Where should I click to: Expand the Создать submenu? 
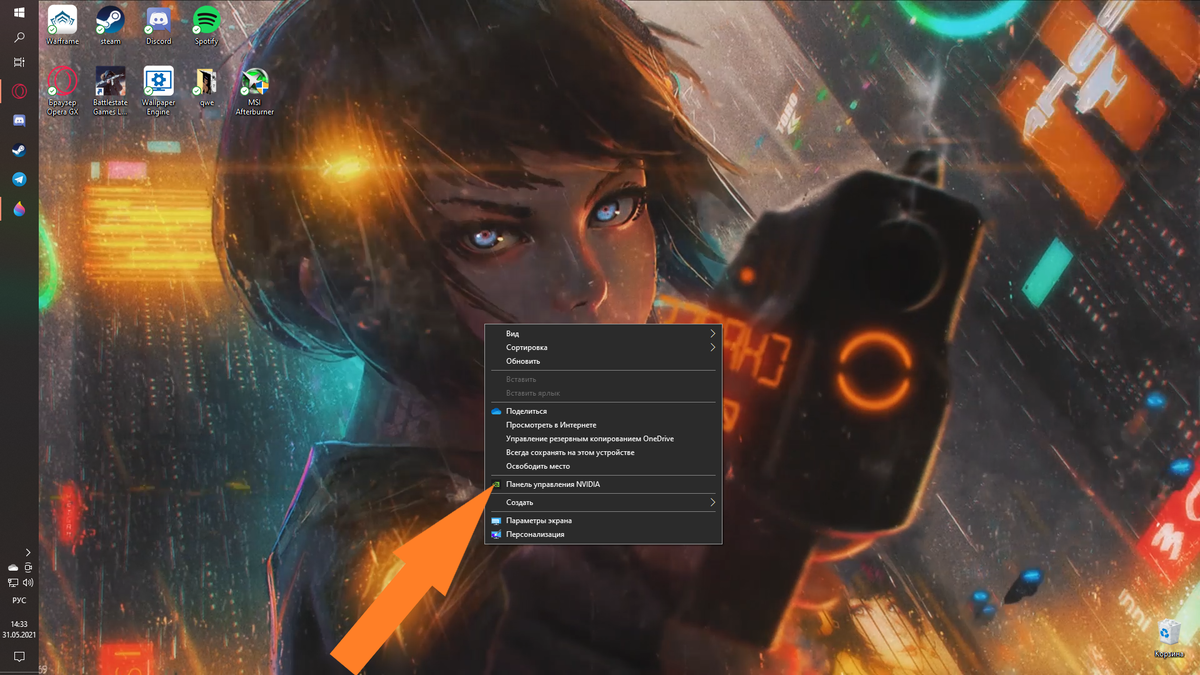click(x=603, y=503)
